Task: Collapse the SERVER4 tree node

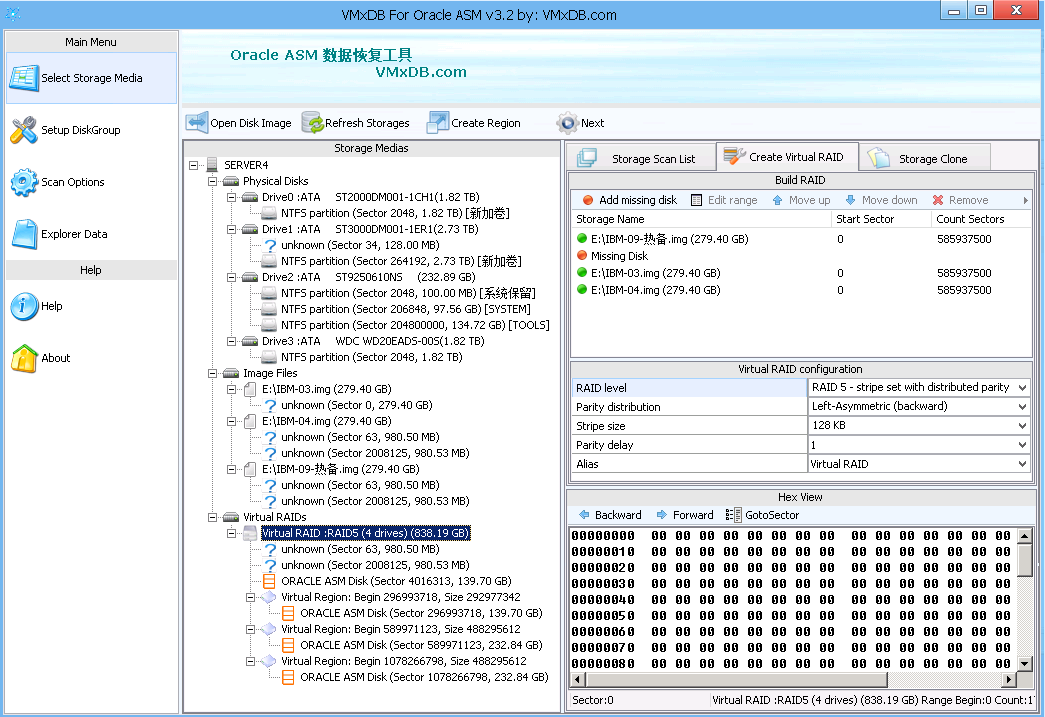Action: pos(193,165)
